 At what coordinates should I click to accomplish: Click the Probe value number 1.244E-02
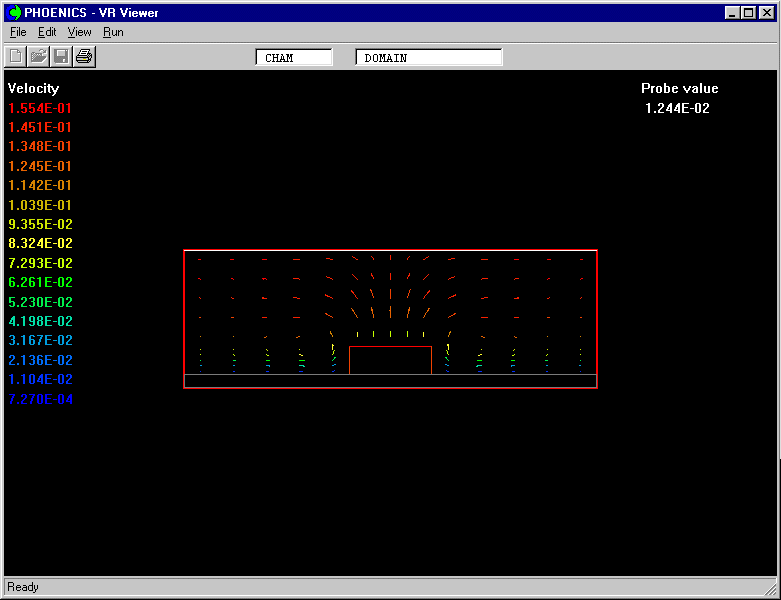(678, 108)
